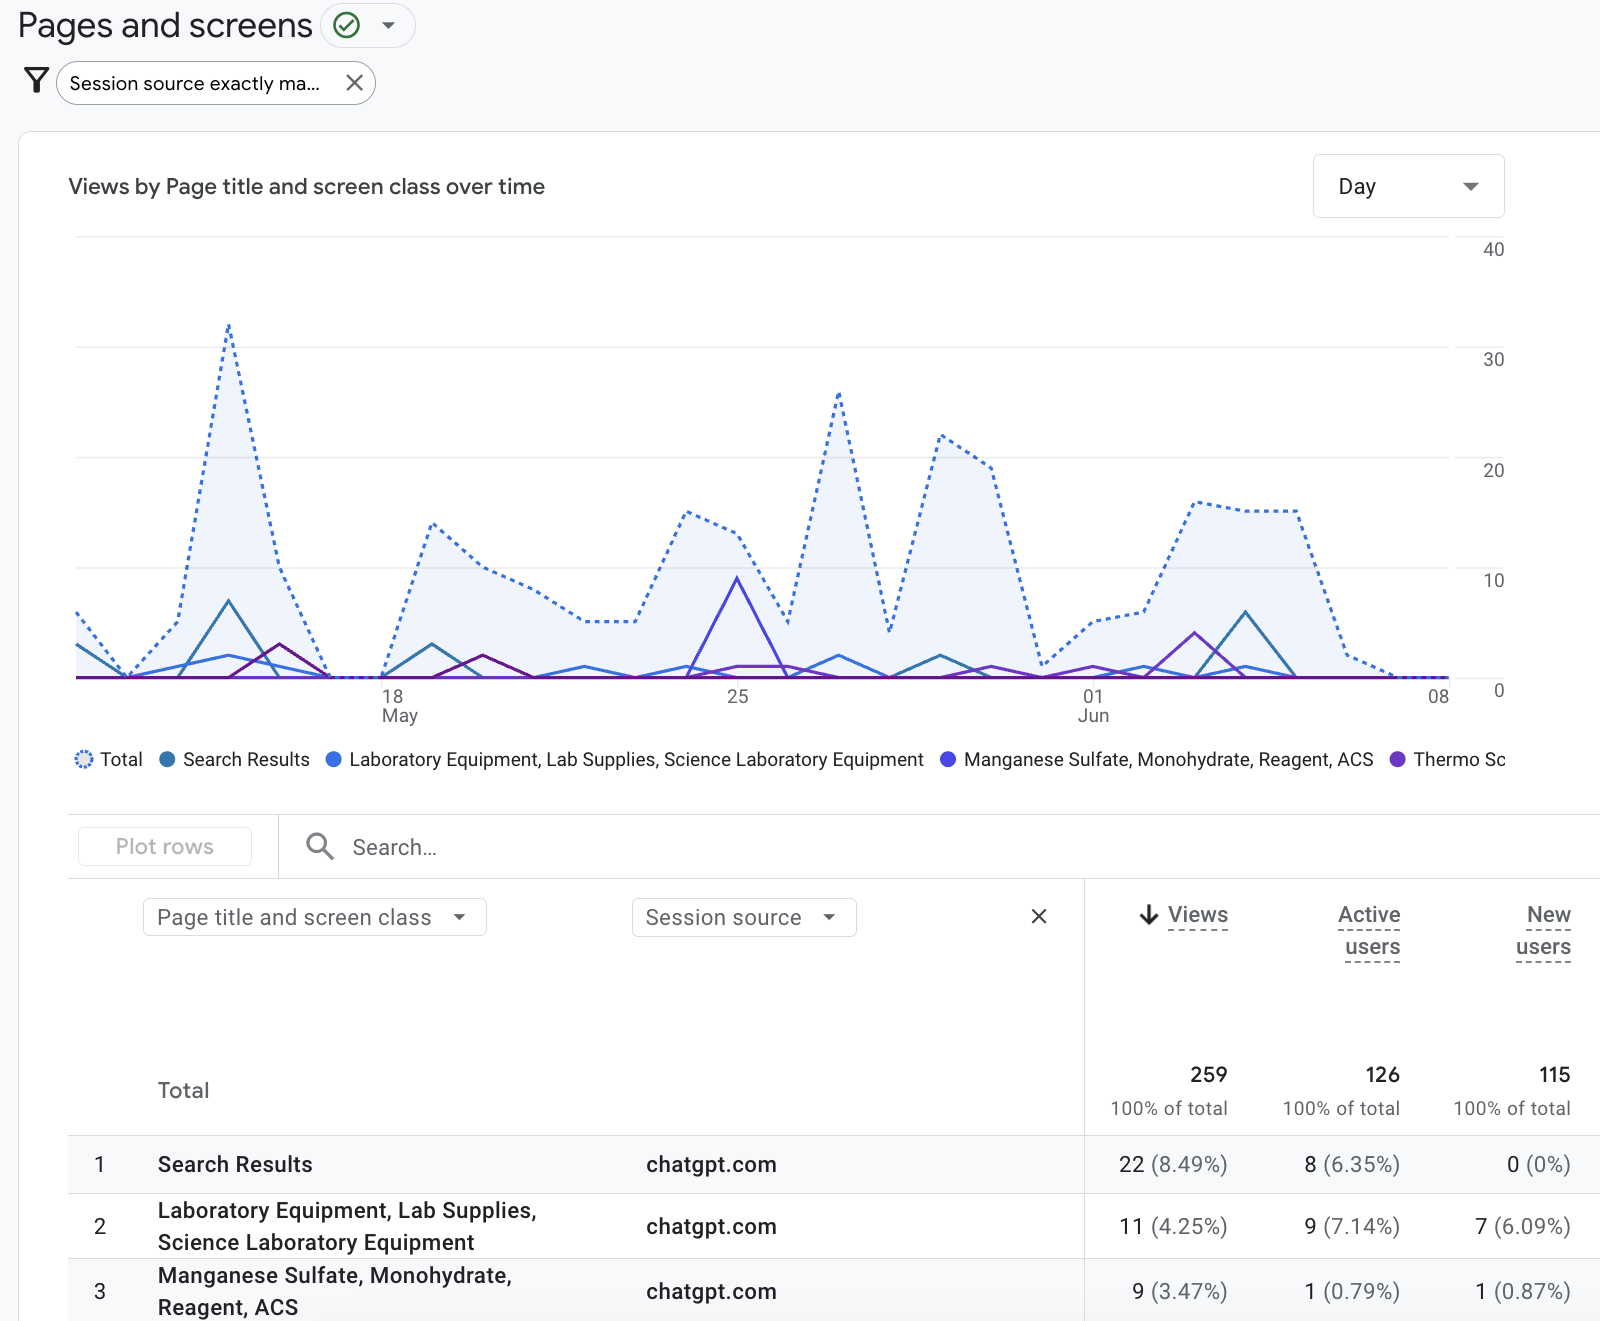Open the Day granularity dropdown
The width and height of the screenshot is (1600, 1321).
[1408, 186]
